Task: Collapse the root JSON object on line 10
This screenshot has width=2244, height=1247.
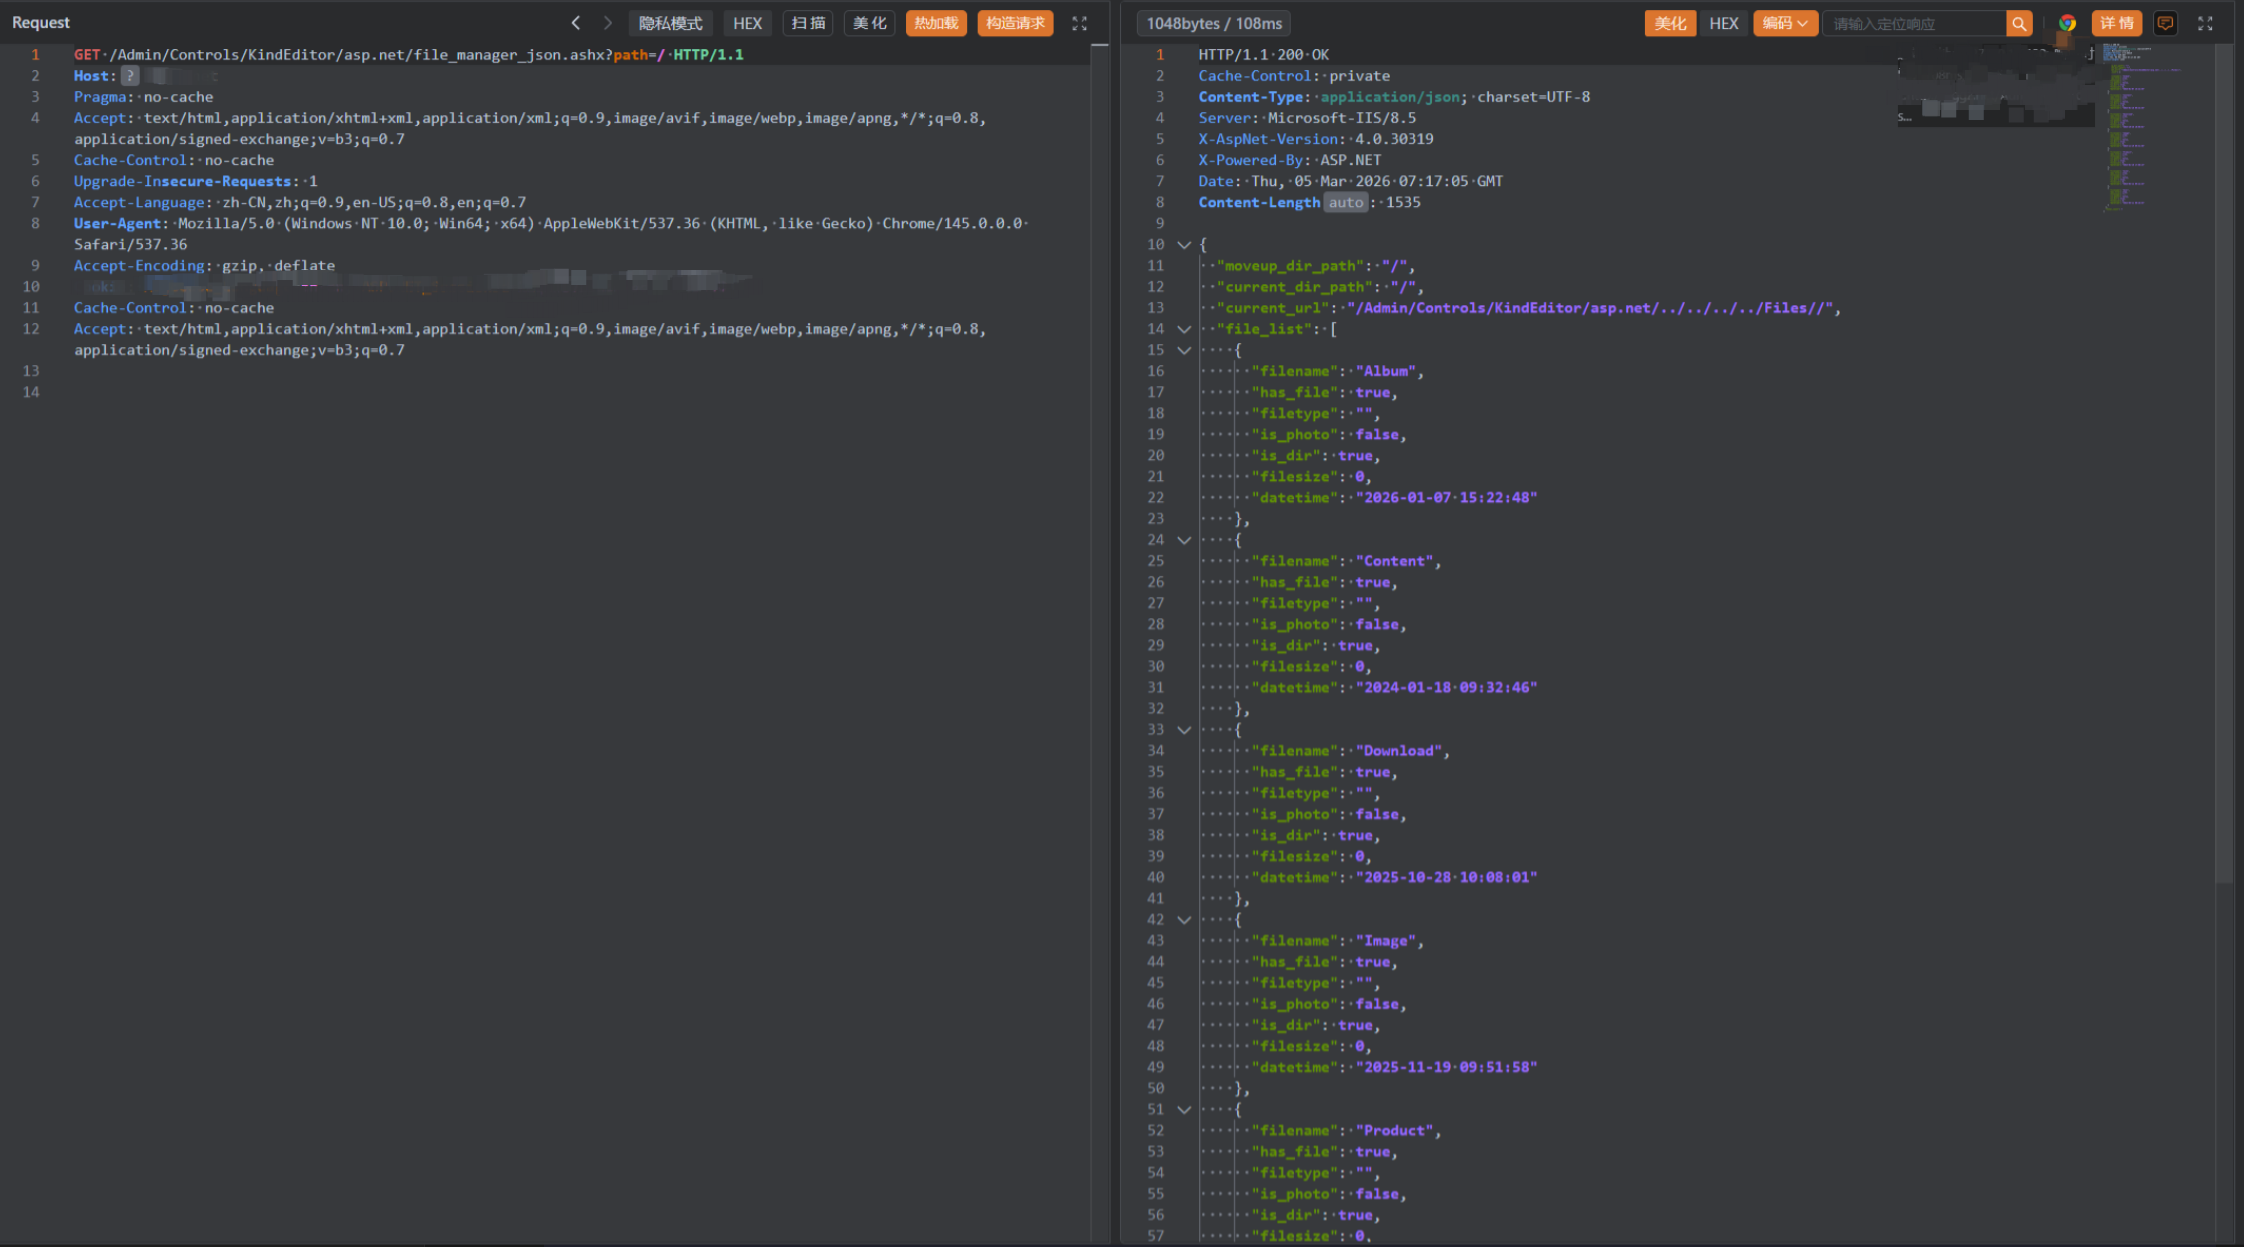Action: click(1184, 245)
